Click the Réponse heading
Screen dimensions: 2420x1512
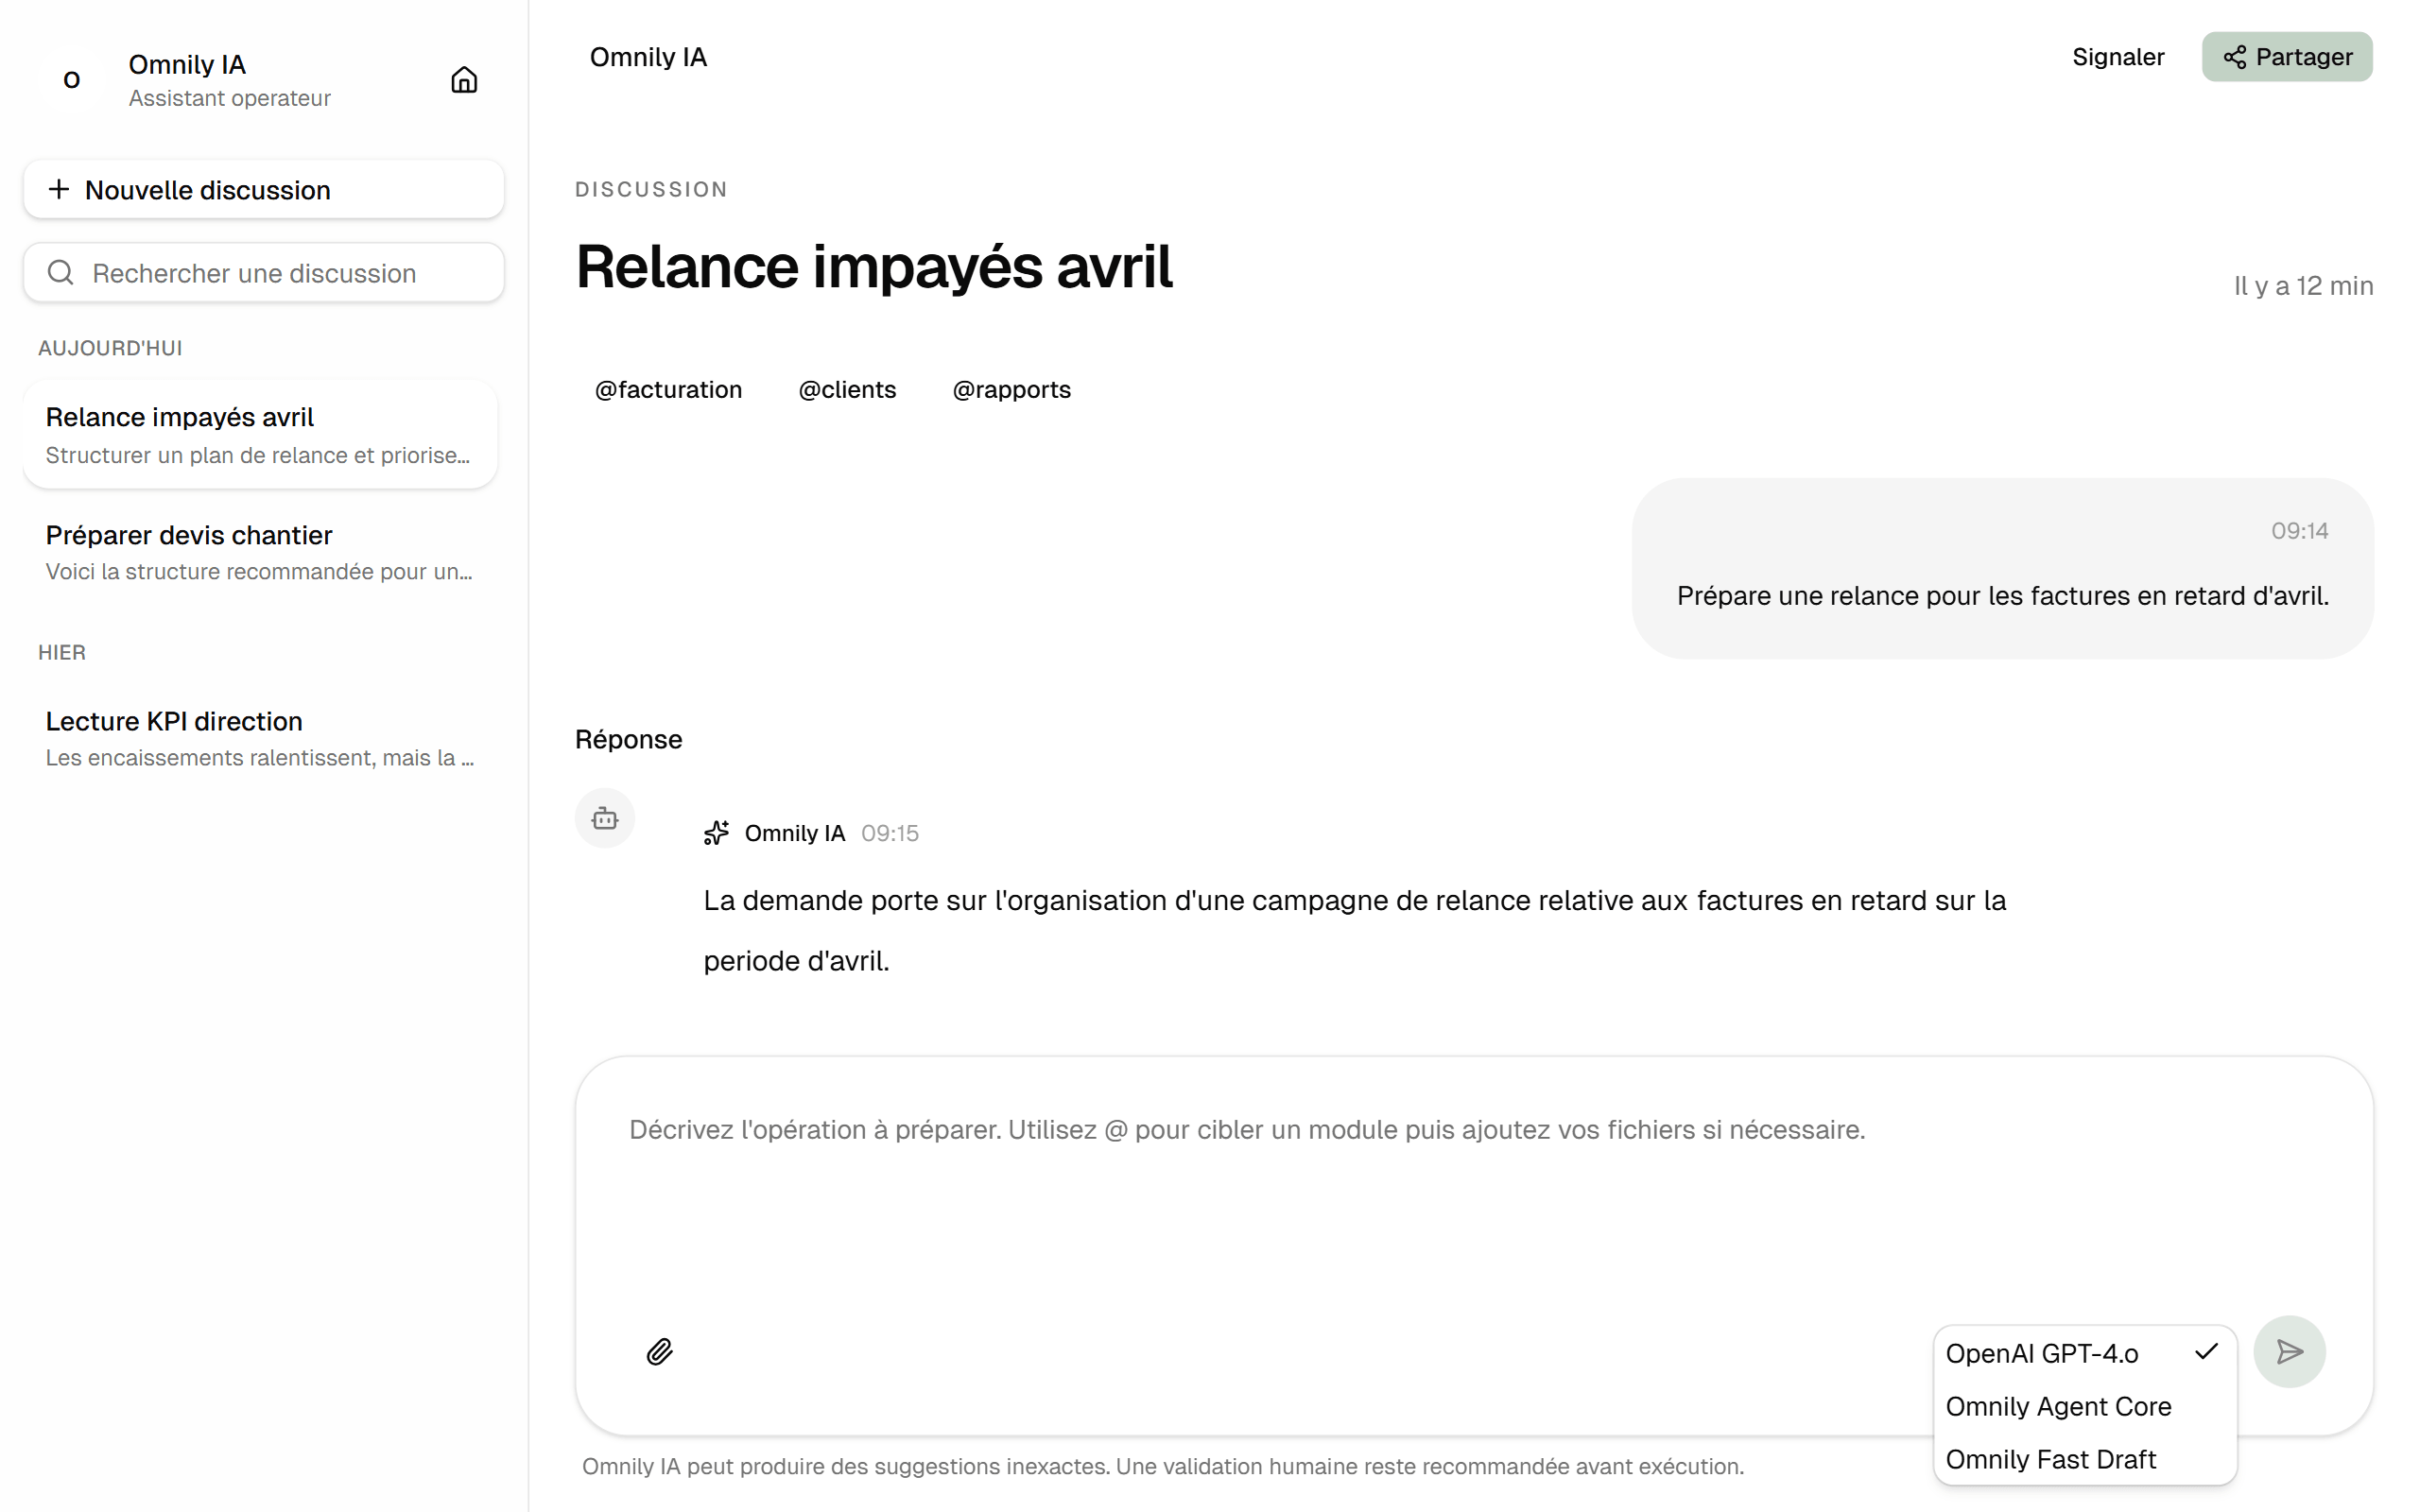pyautogui.click(x=628, y=739)
